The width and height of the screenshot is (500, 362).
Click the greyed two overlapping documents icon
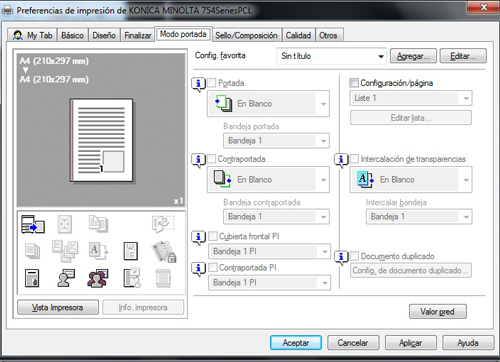pyautogui.click(x=98, y=224)
